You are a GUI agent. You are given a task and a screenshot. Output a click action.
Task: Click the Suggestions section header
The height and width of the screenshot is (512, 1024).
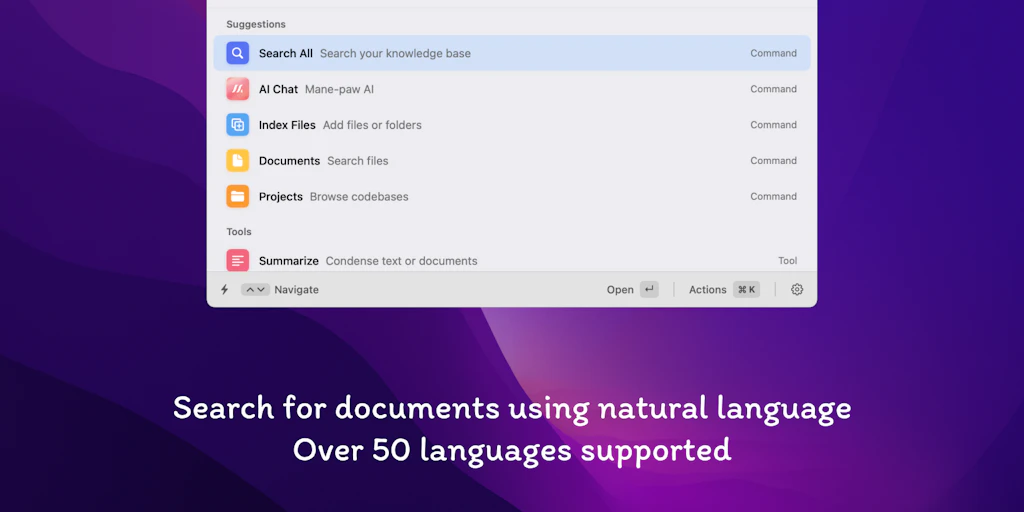(x=256, y=24)
